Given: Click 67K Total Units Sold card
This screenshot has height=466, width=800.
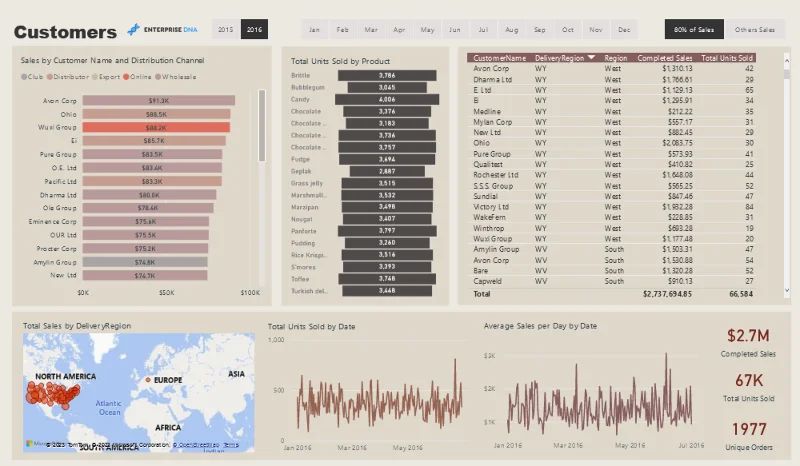Looking at the screenshot, I should (748, 387).
